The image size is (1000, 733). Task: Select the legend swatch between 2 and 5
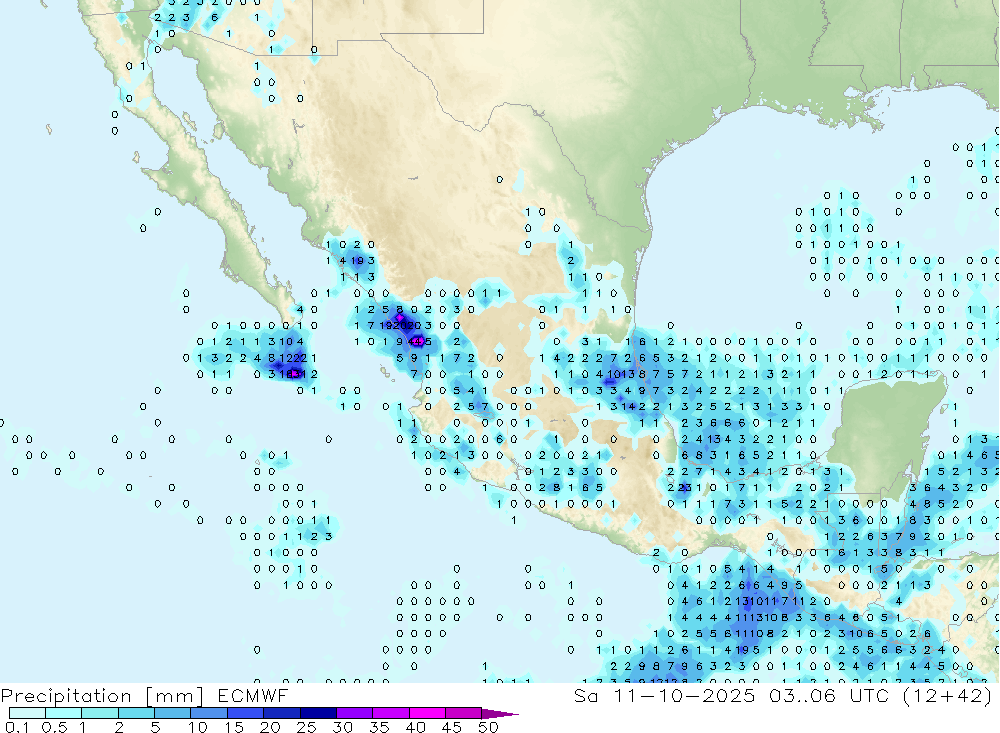136,713
